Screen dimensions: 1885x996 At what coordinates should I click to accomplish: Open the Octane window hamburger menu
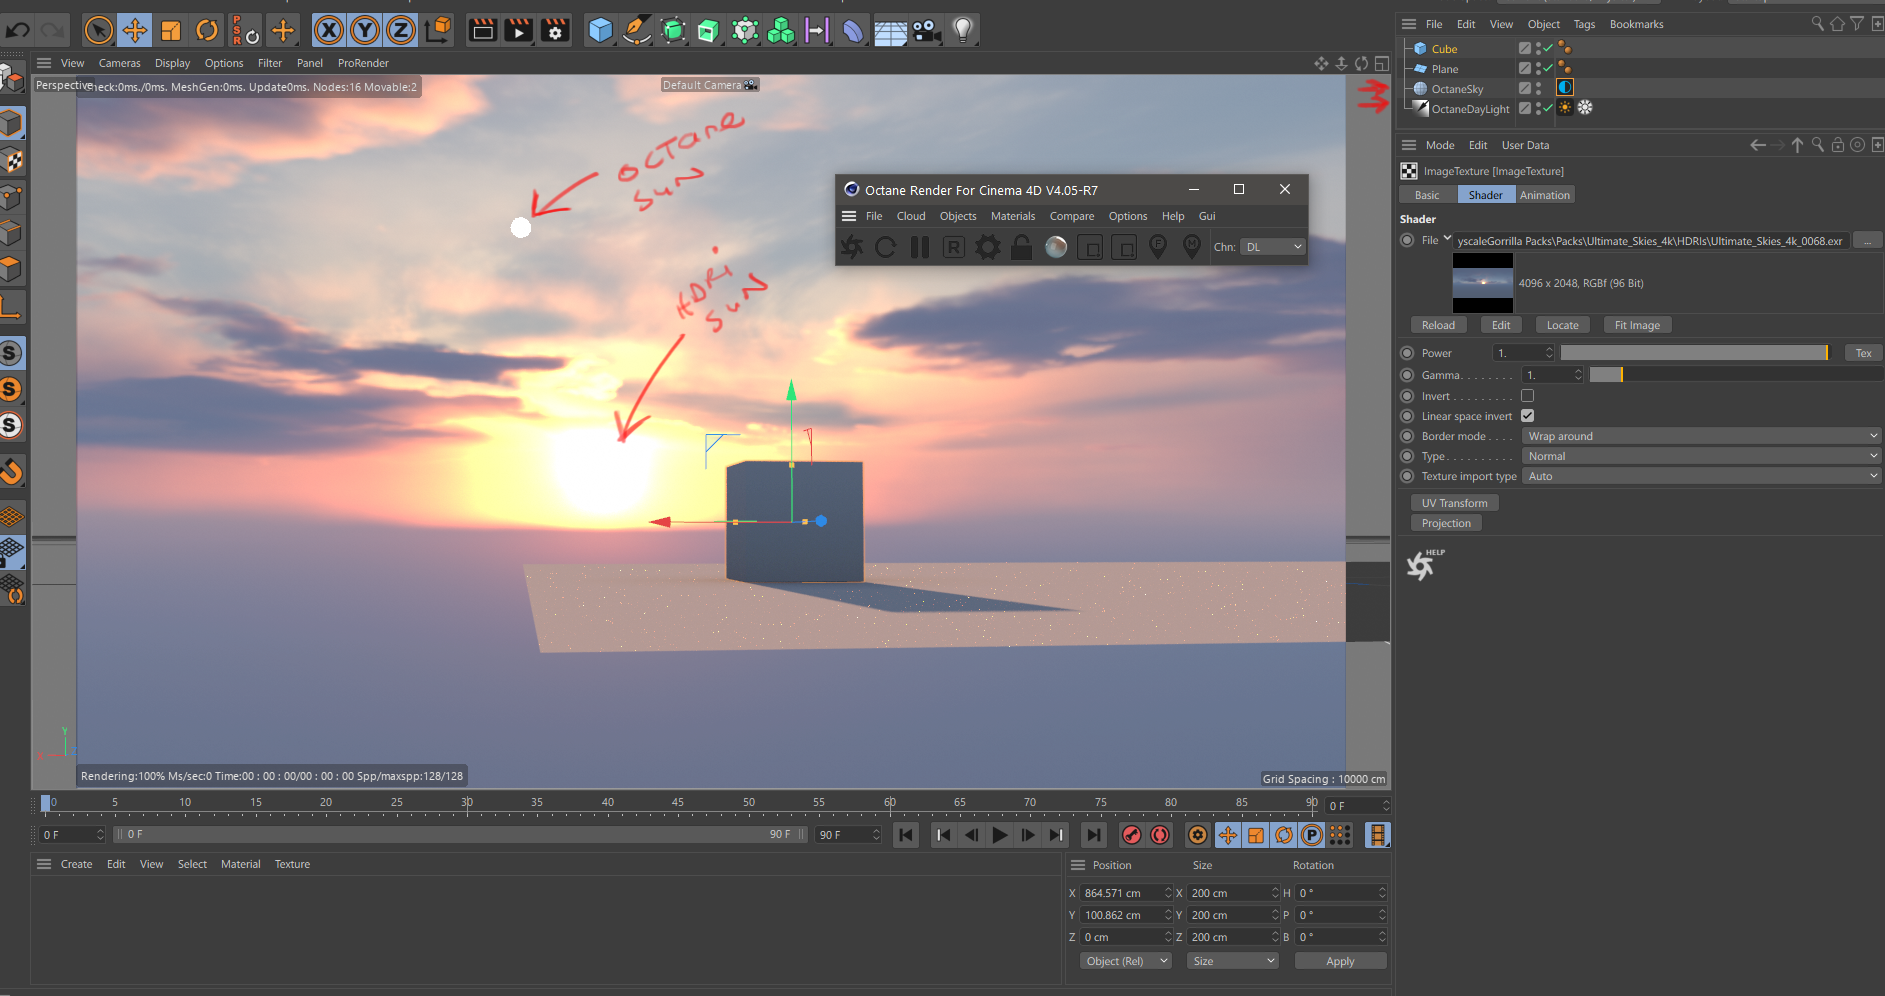click(x=849, y=216)
